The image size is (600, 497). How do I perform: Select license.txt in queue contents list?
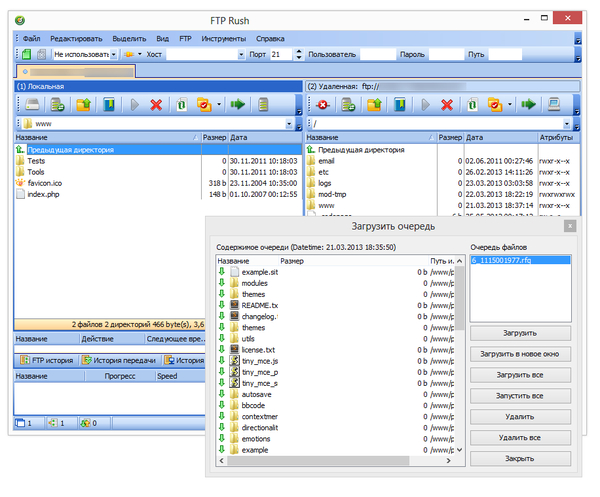click(x=258, y=350)
